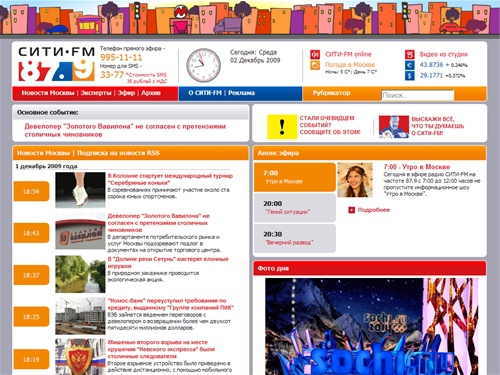500x375 pixels.
Task: Open the Невский экспресс explosion headline
Action: click(161, 349)
